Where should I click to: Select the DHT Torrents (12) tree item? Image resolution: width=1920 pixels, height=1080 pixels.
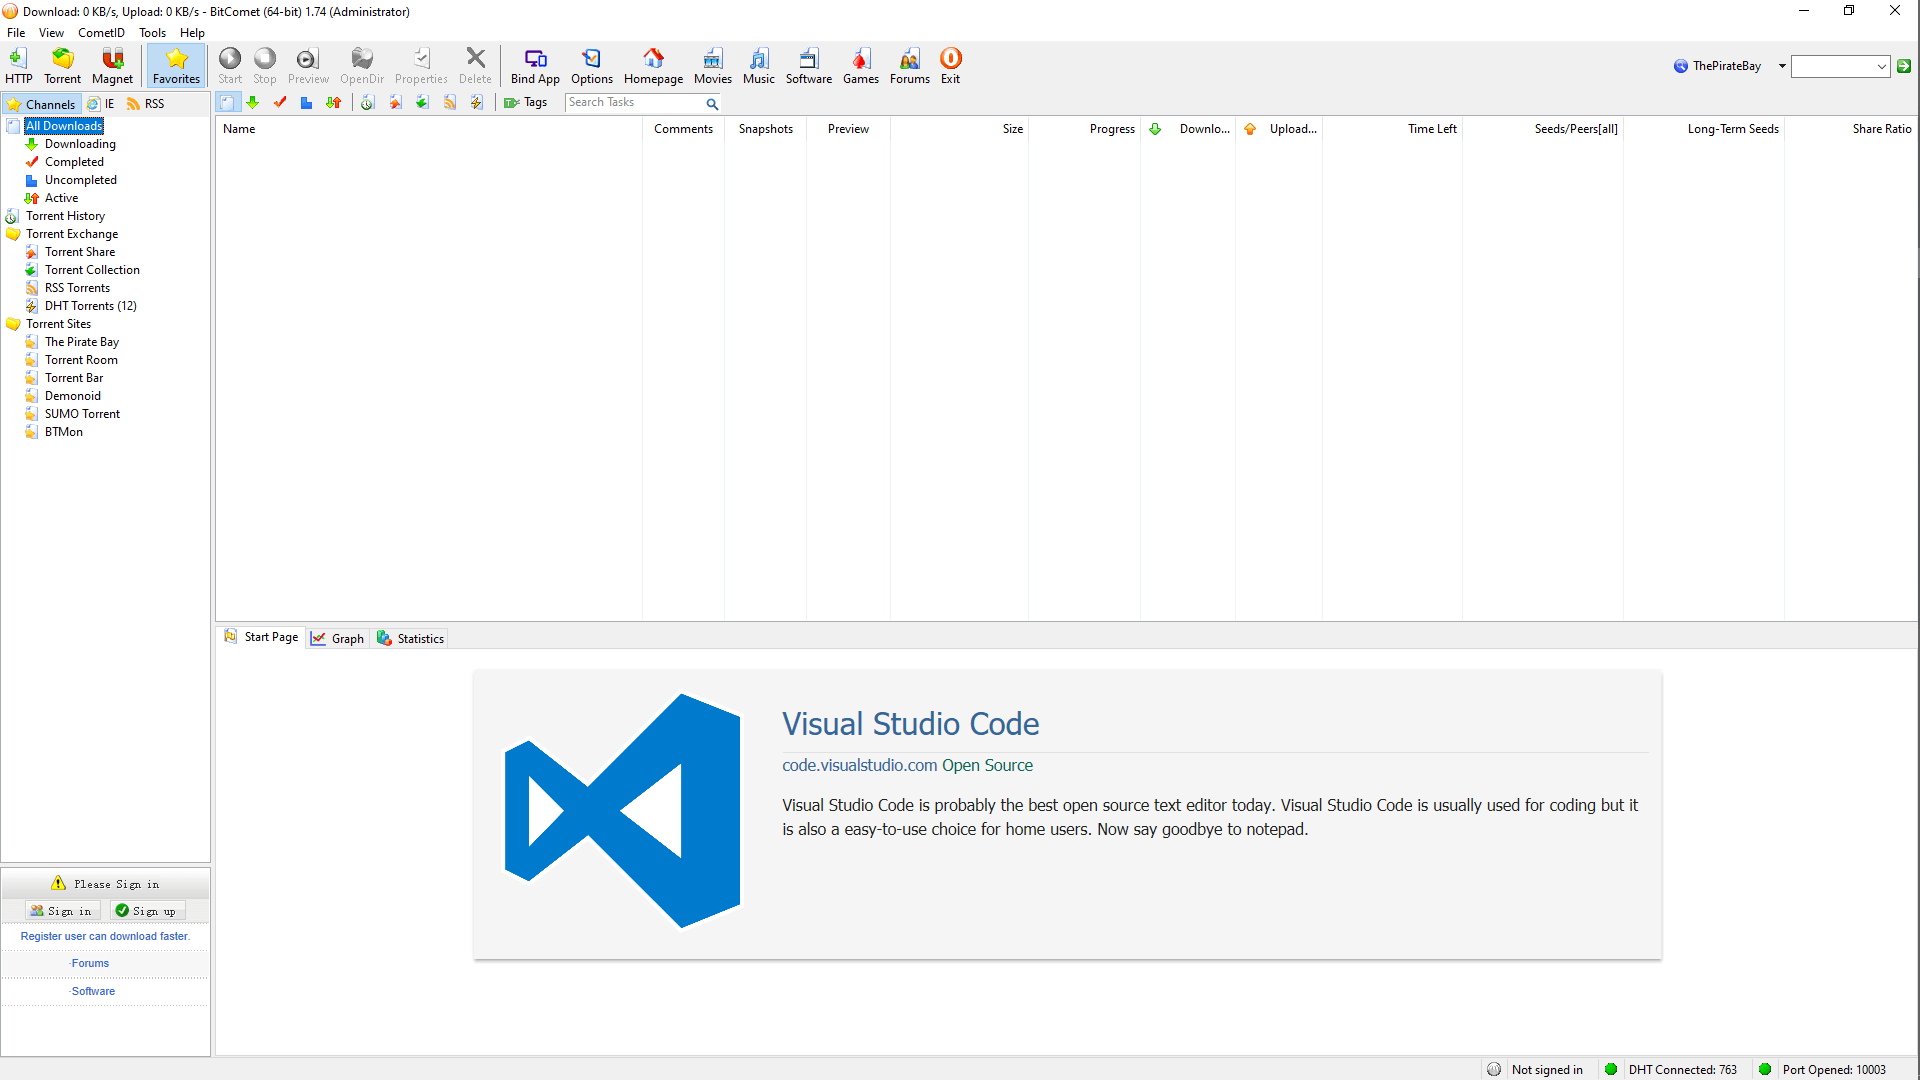(x=90, y=305)
